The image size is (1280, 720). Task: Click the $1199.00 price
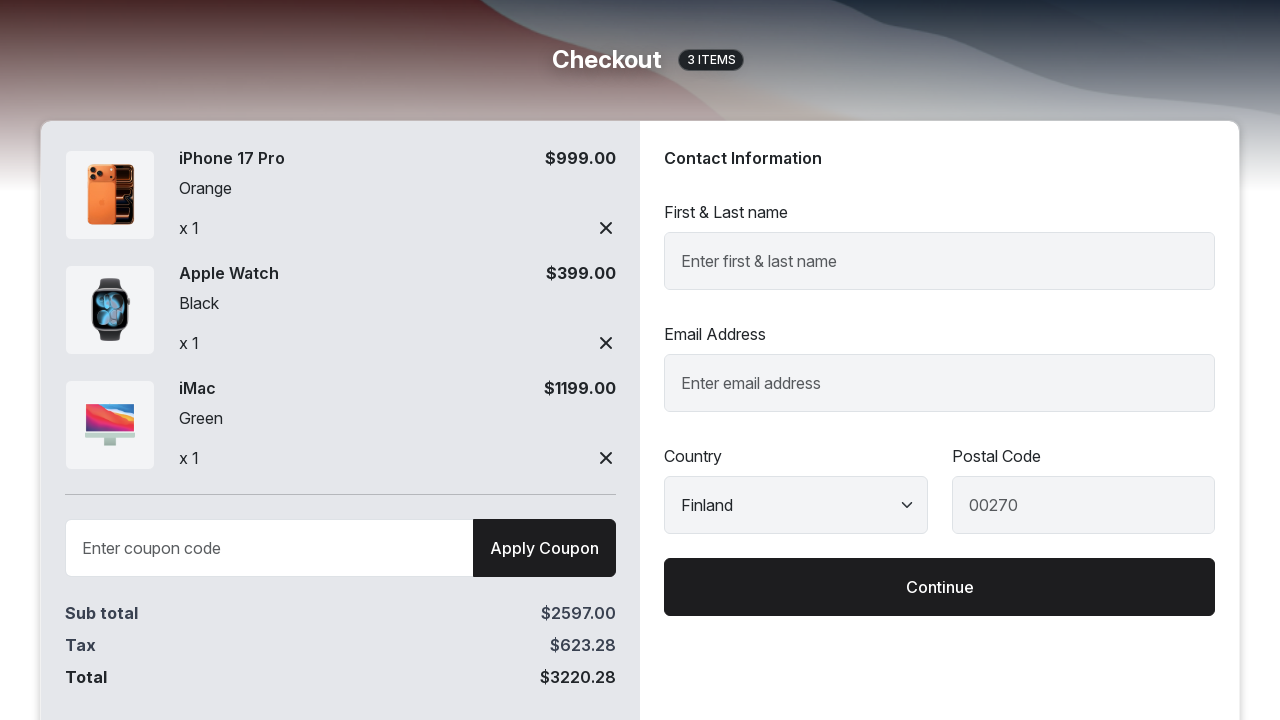point(580,388)
